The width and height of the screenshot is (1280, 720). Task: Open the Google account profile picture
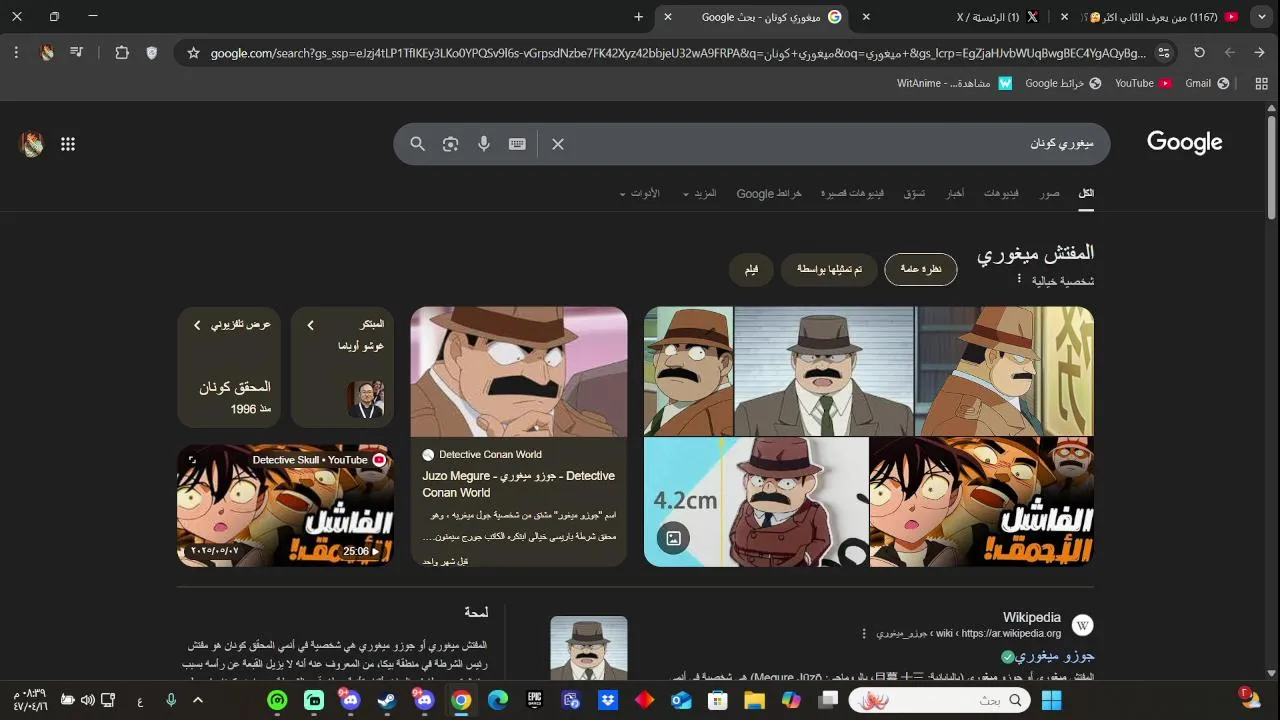pos(32,144)
